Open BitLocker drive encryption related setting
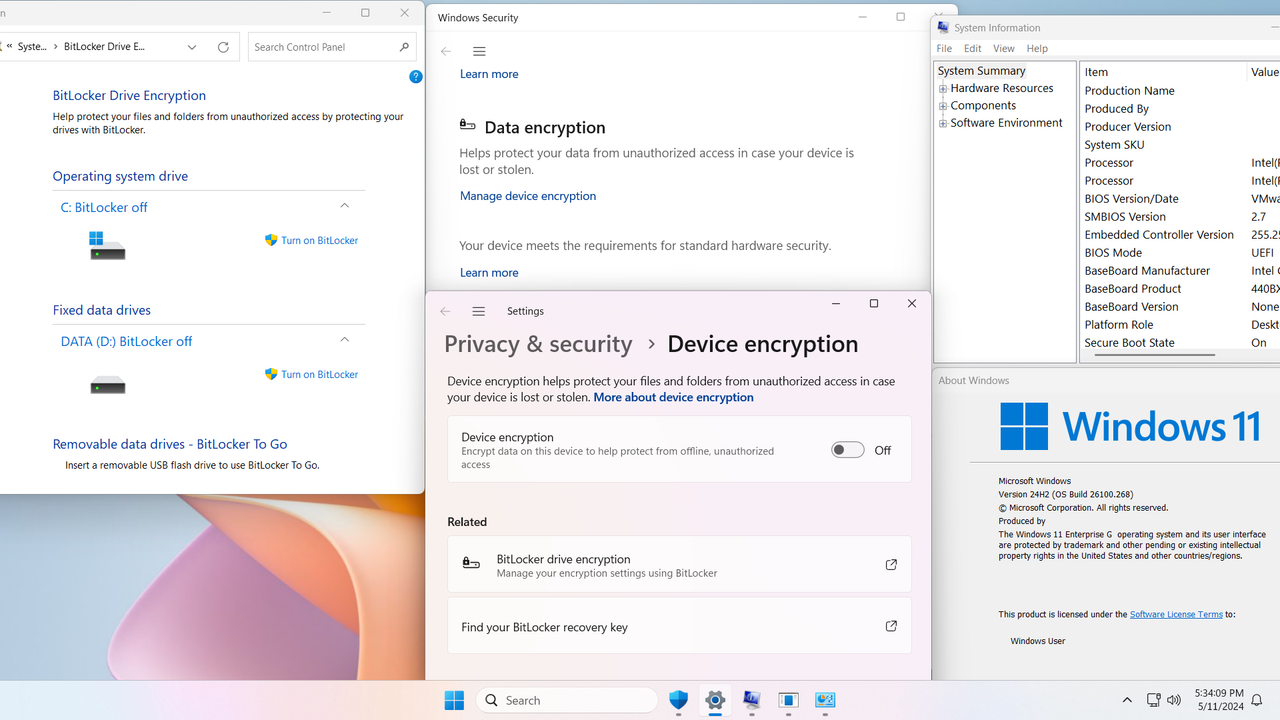 [679, 565]
